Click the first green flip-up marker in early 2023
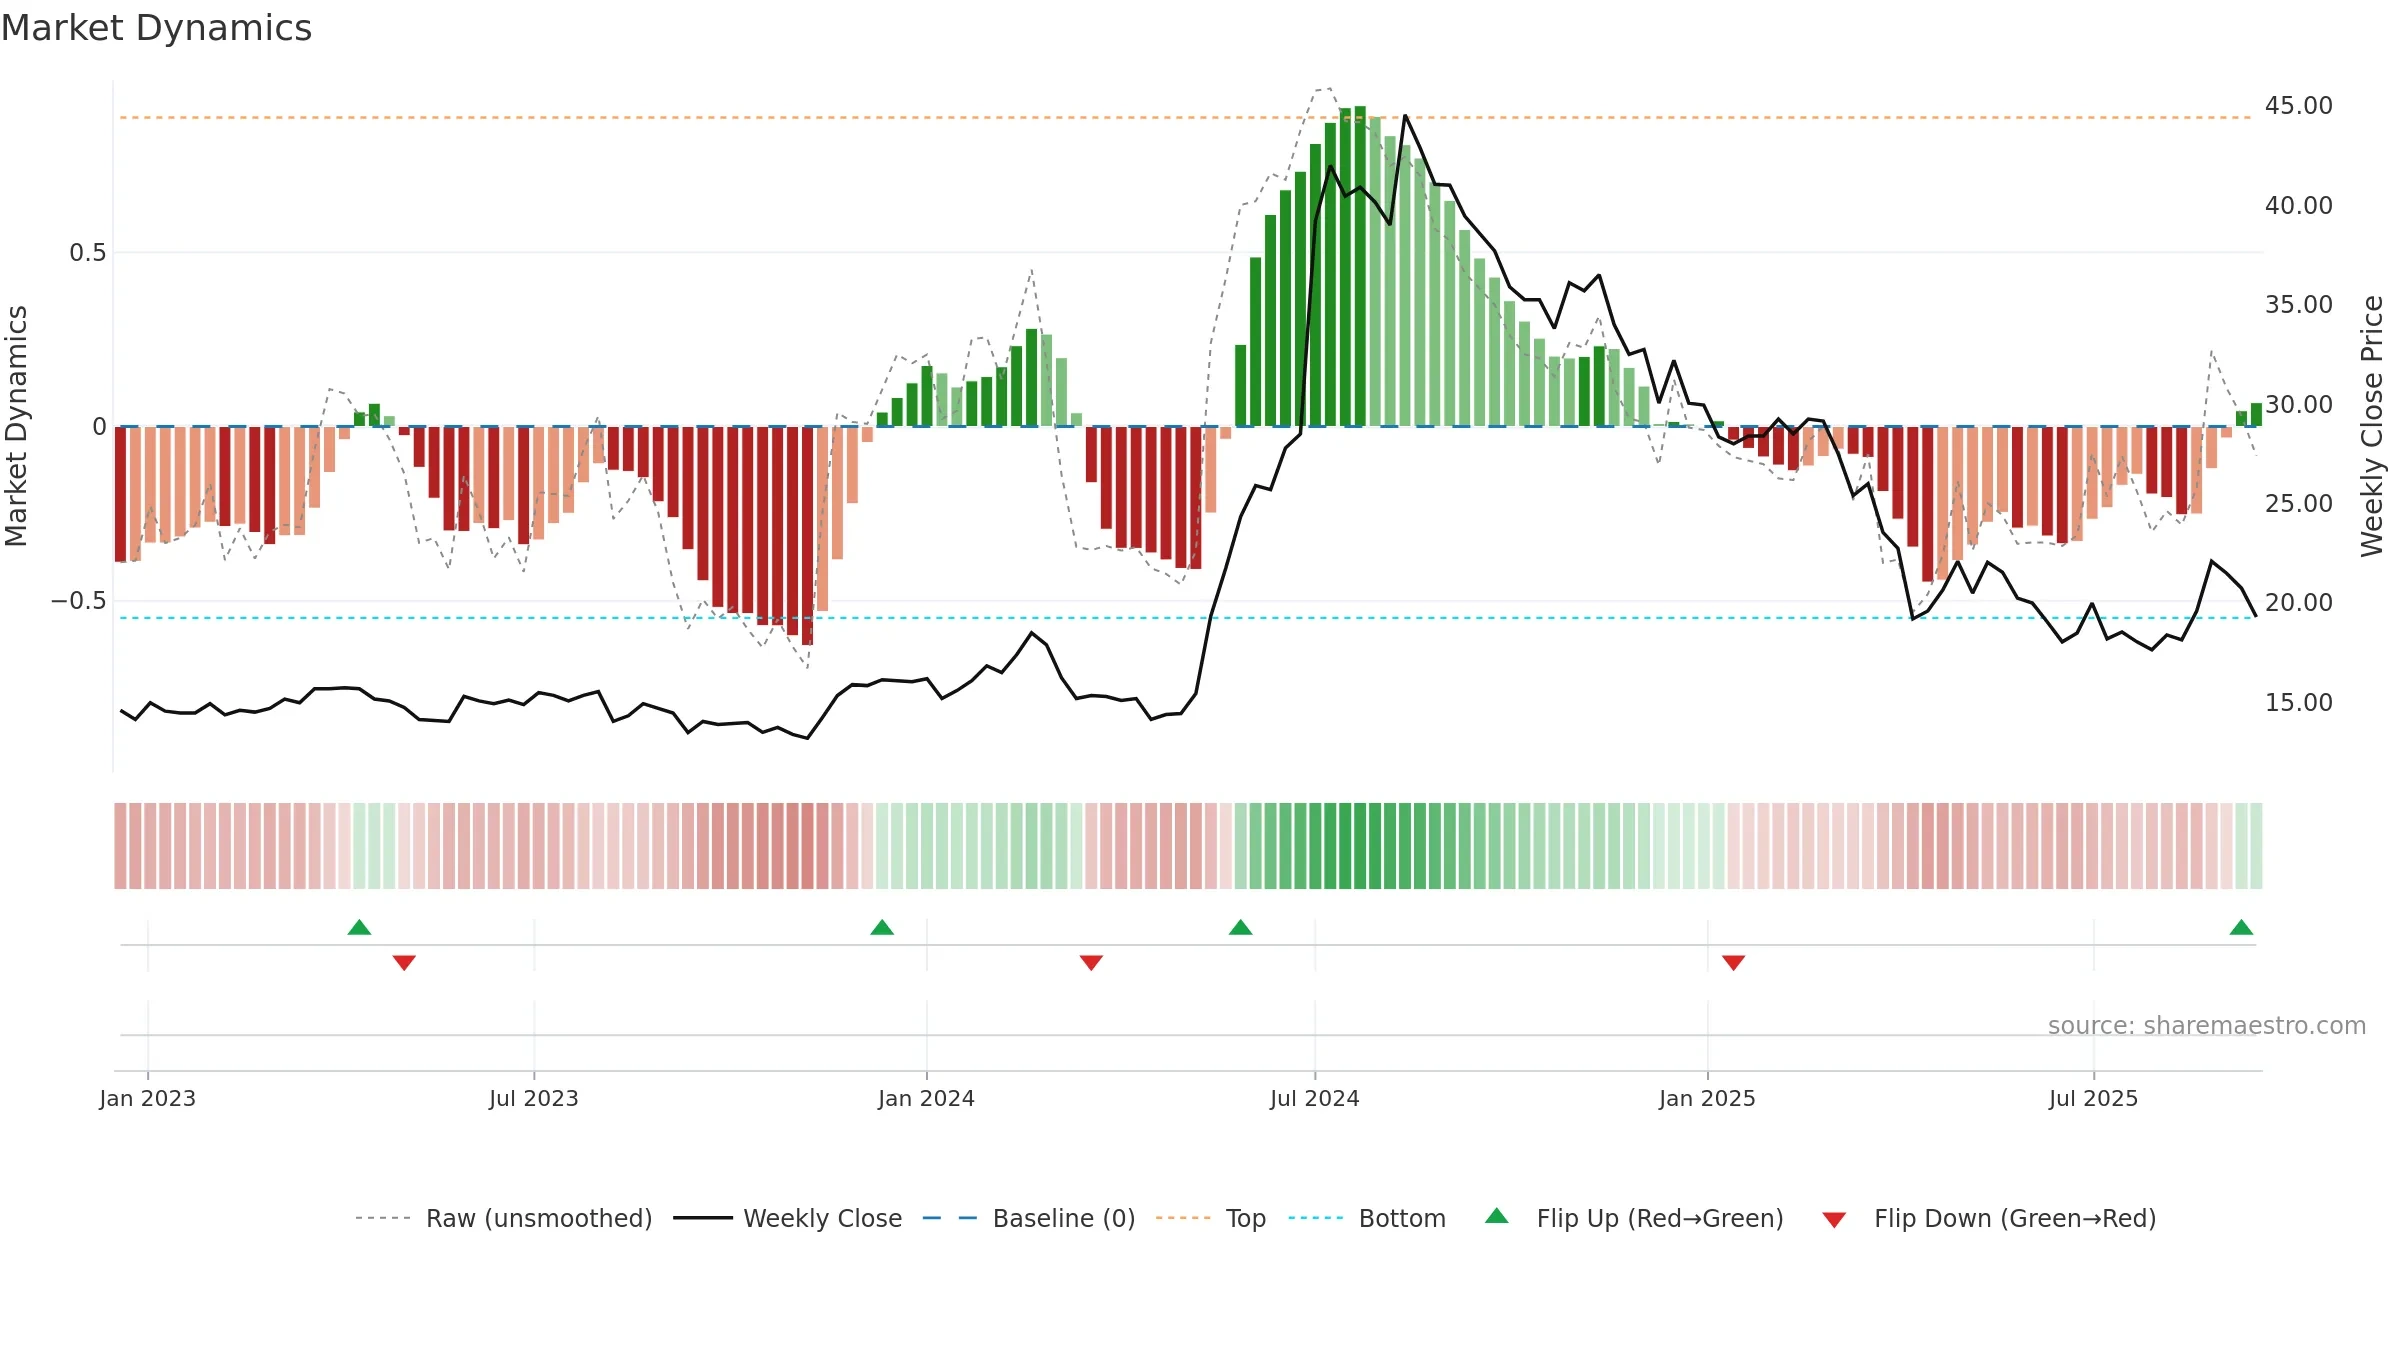The height and width of the screenshot is (1350, 2400). [359, 927]
